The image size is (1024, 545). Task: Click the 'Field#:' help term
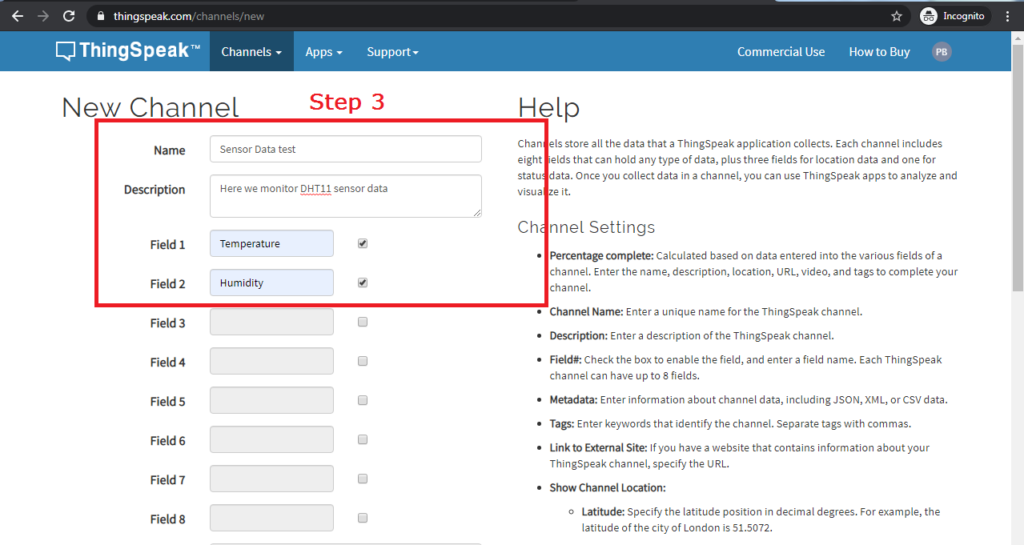tap(565, 360)
